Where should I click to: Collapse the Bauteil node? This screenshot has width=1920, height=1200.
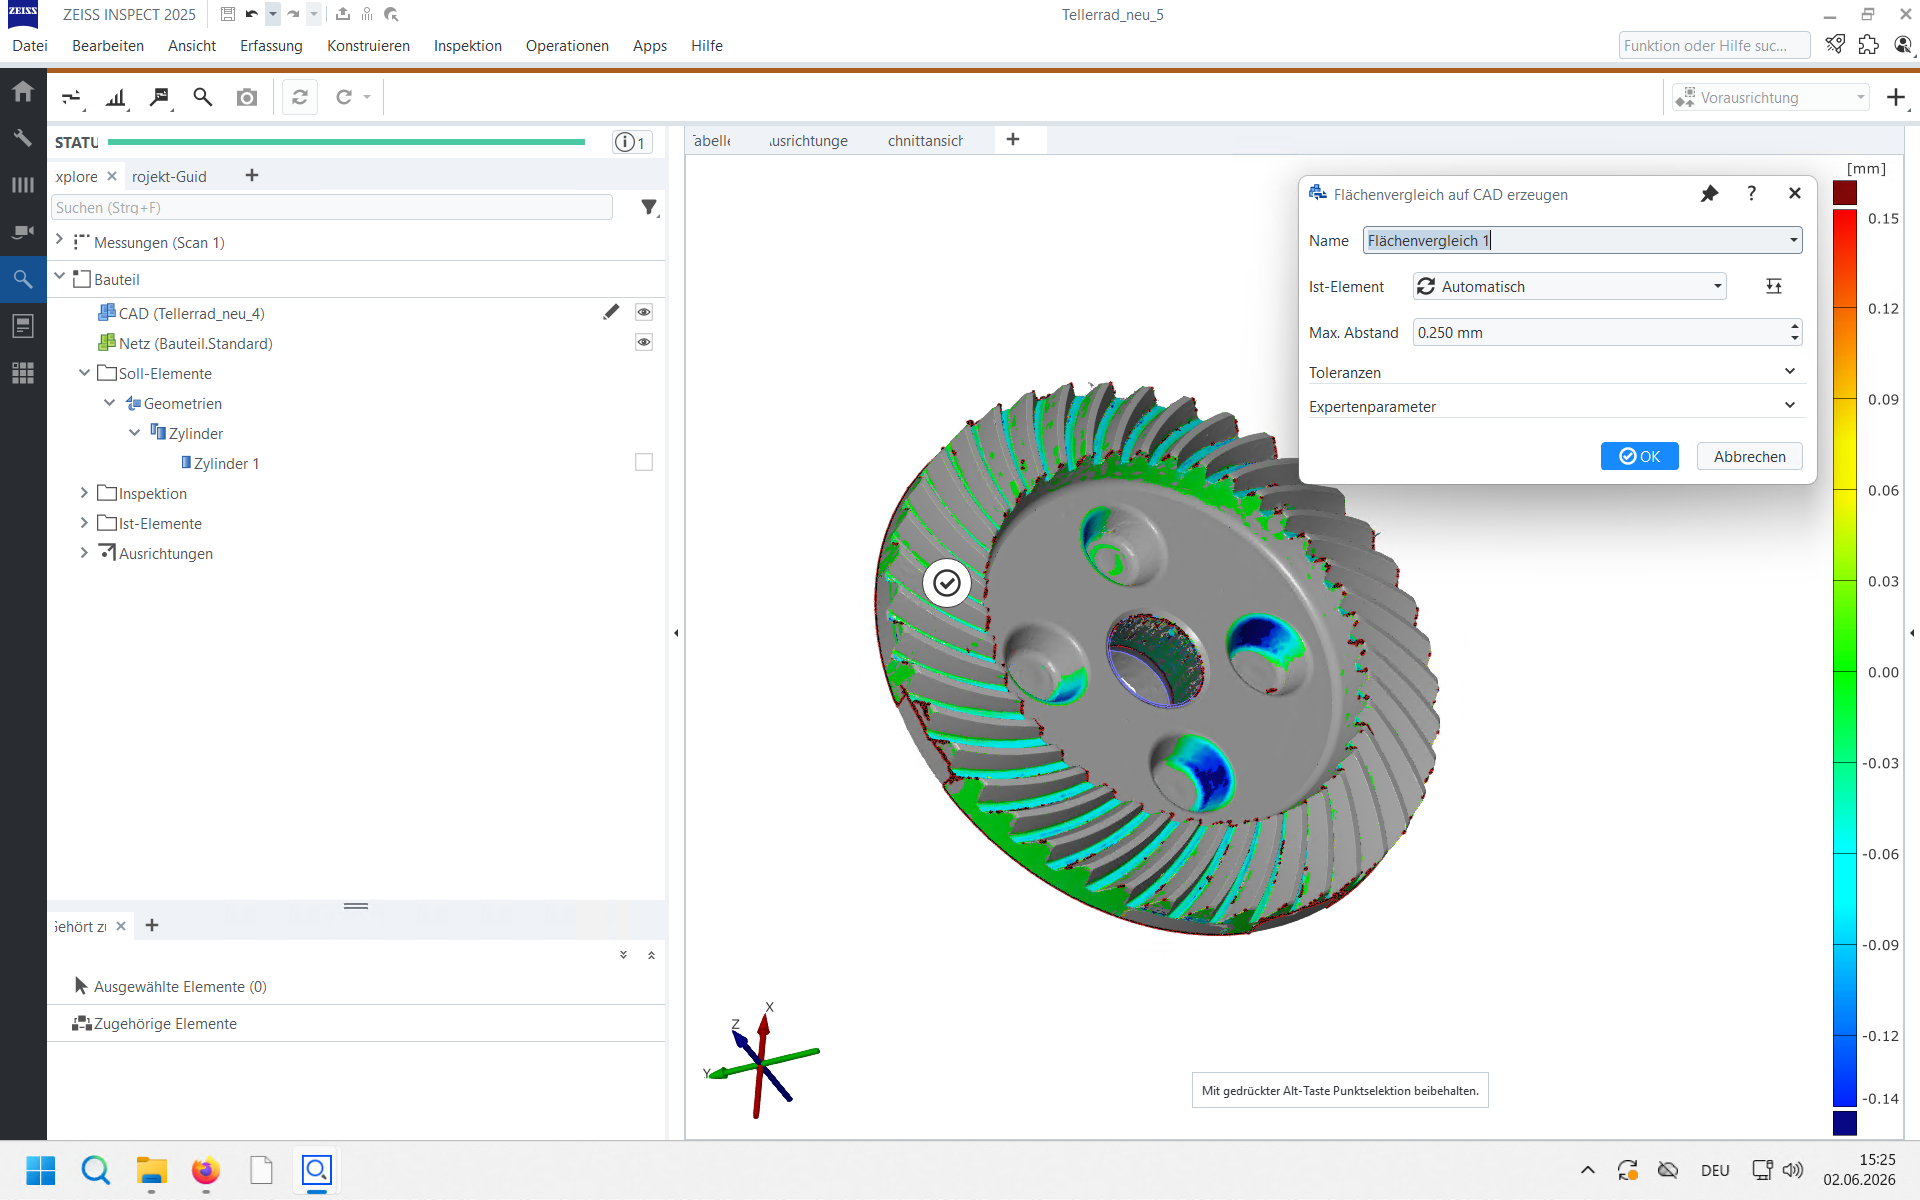60,277
